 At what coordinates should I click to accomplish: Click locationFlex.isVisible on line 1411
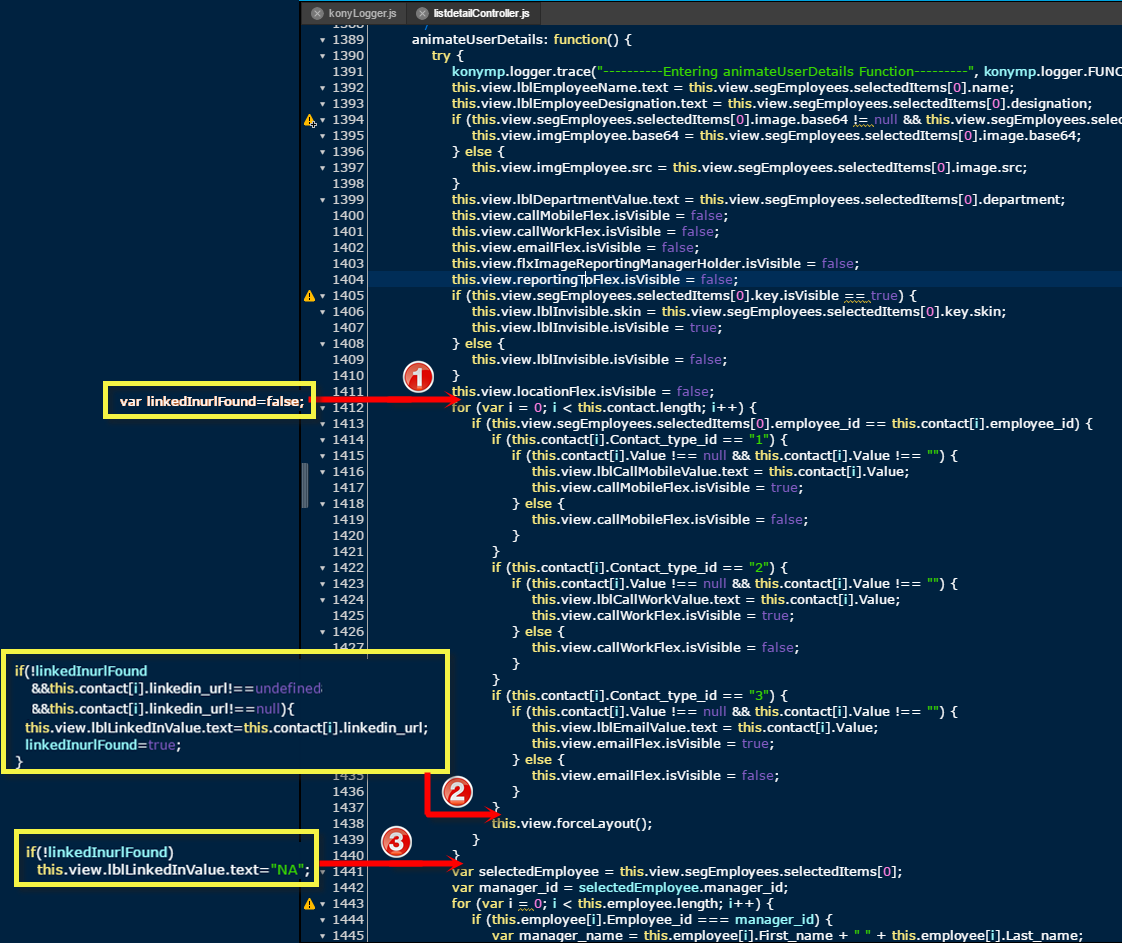[x=586, y=392]
